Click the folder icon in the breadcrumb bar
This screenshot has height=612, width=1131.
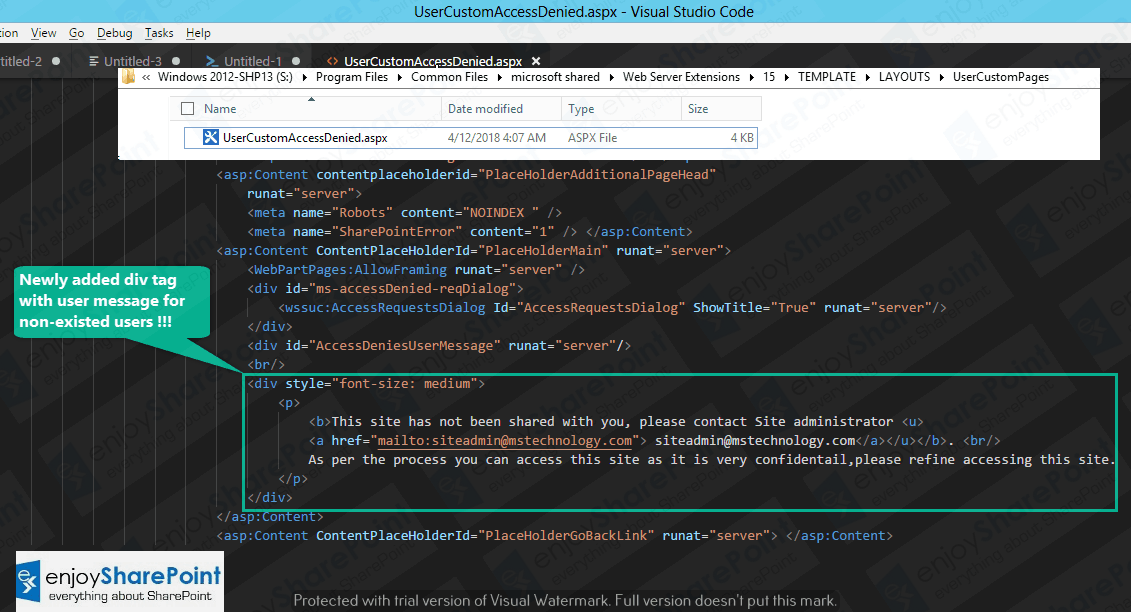(128, 76)
